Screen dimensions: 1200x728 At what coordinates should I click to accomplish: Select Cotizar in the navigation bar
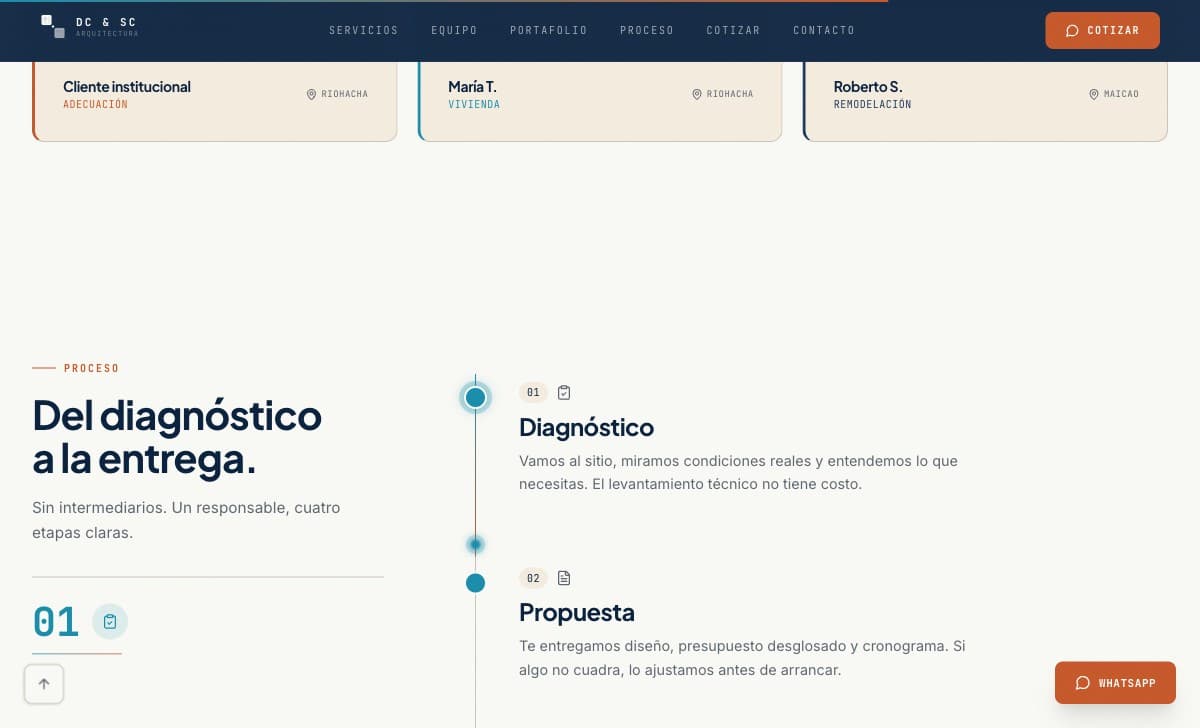(x=733, y=30)
